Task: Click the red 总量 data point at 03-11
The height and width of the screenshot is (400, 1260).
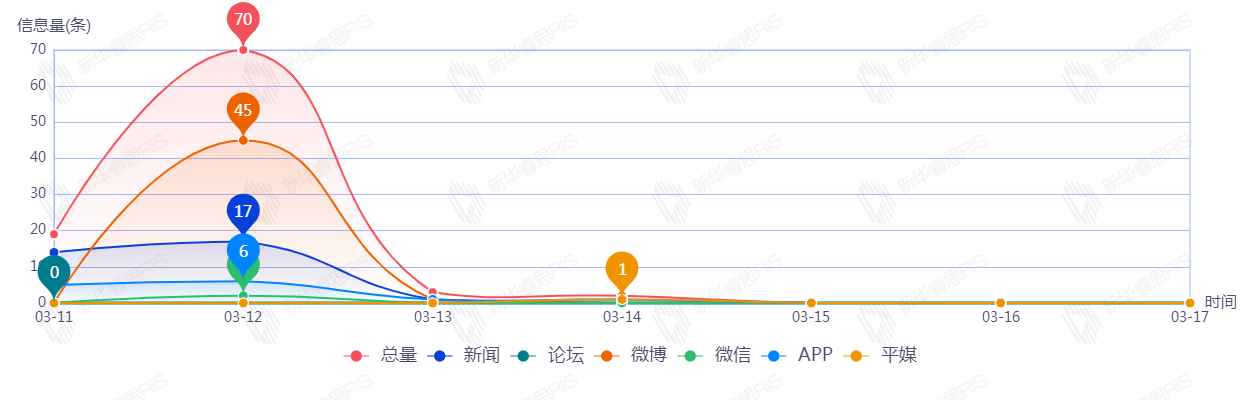Action: click(x=54, y=234)
